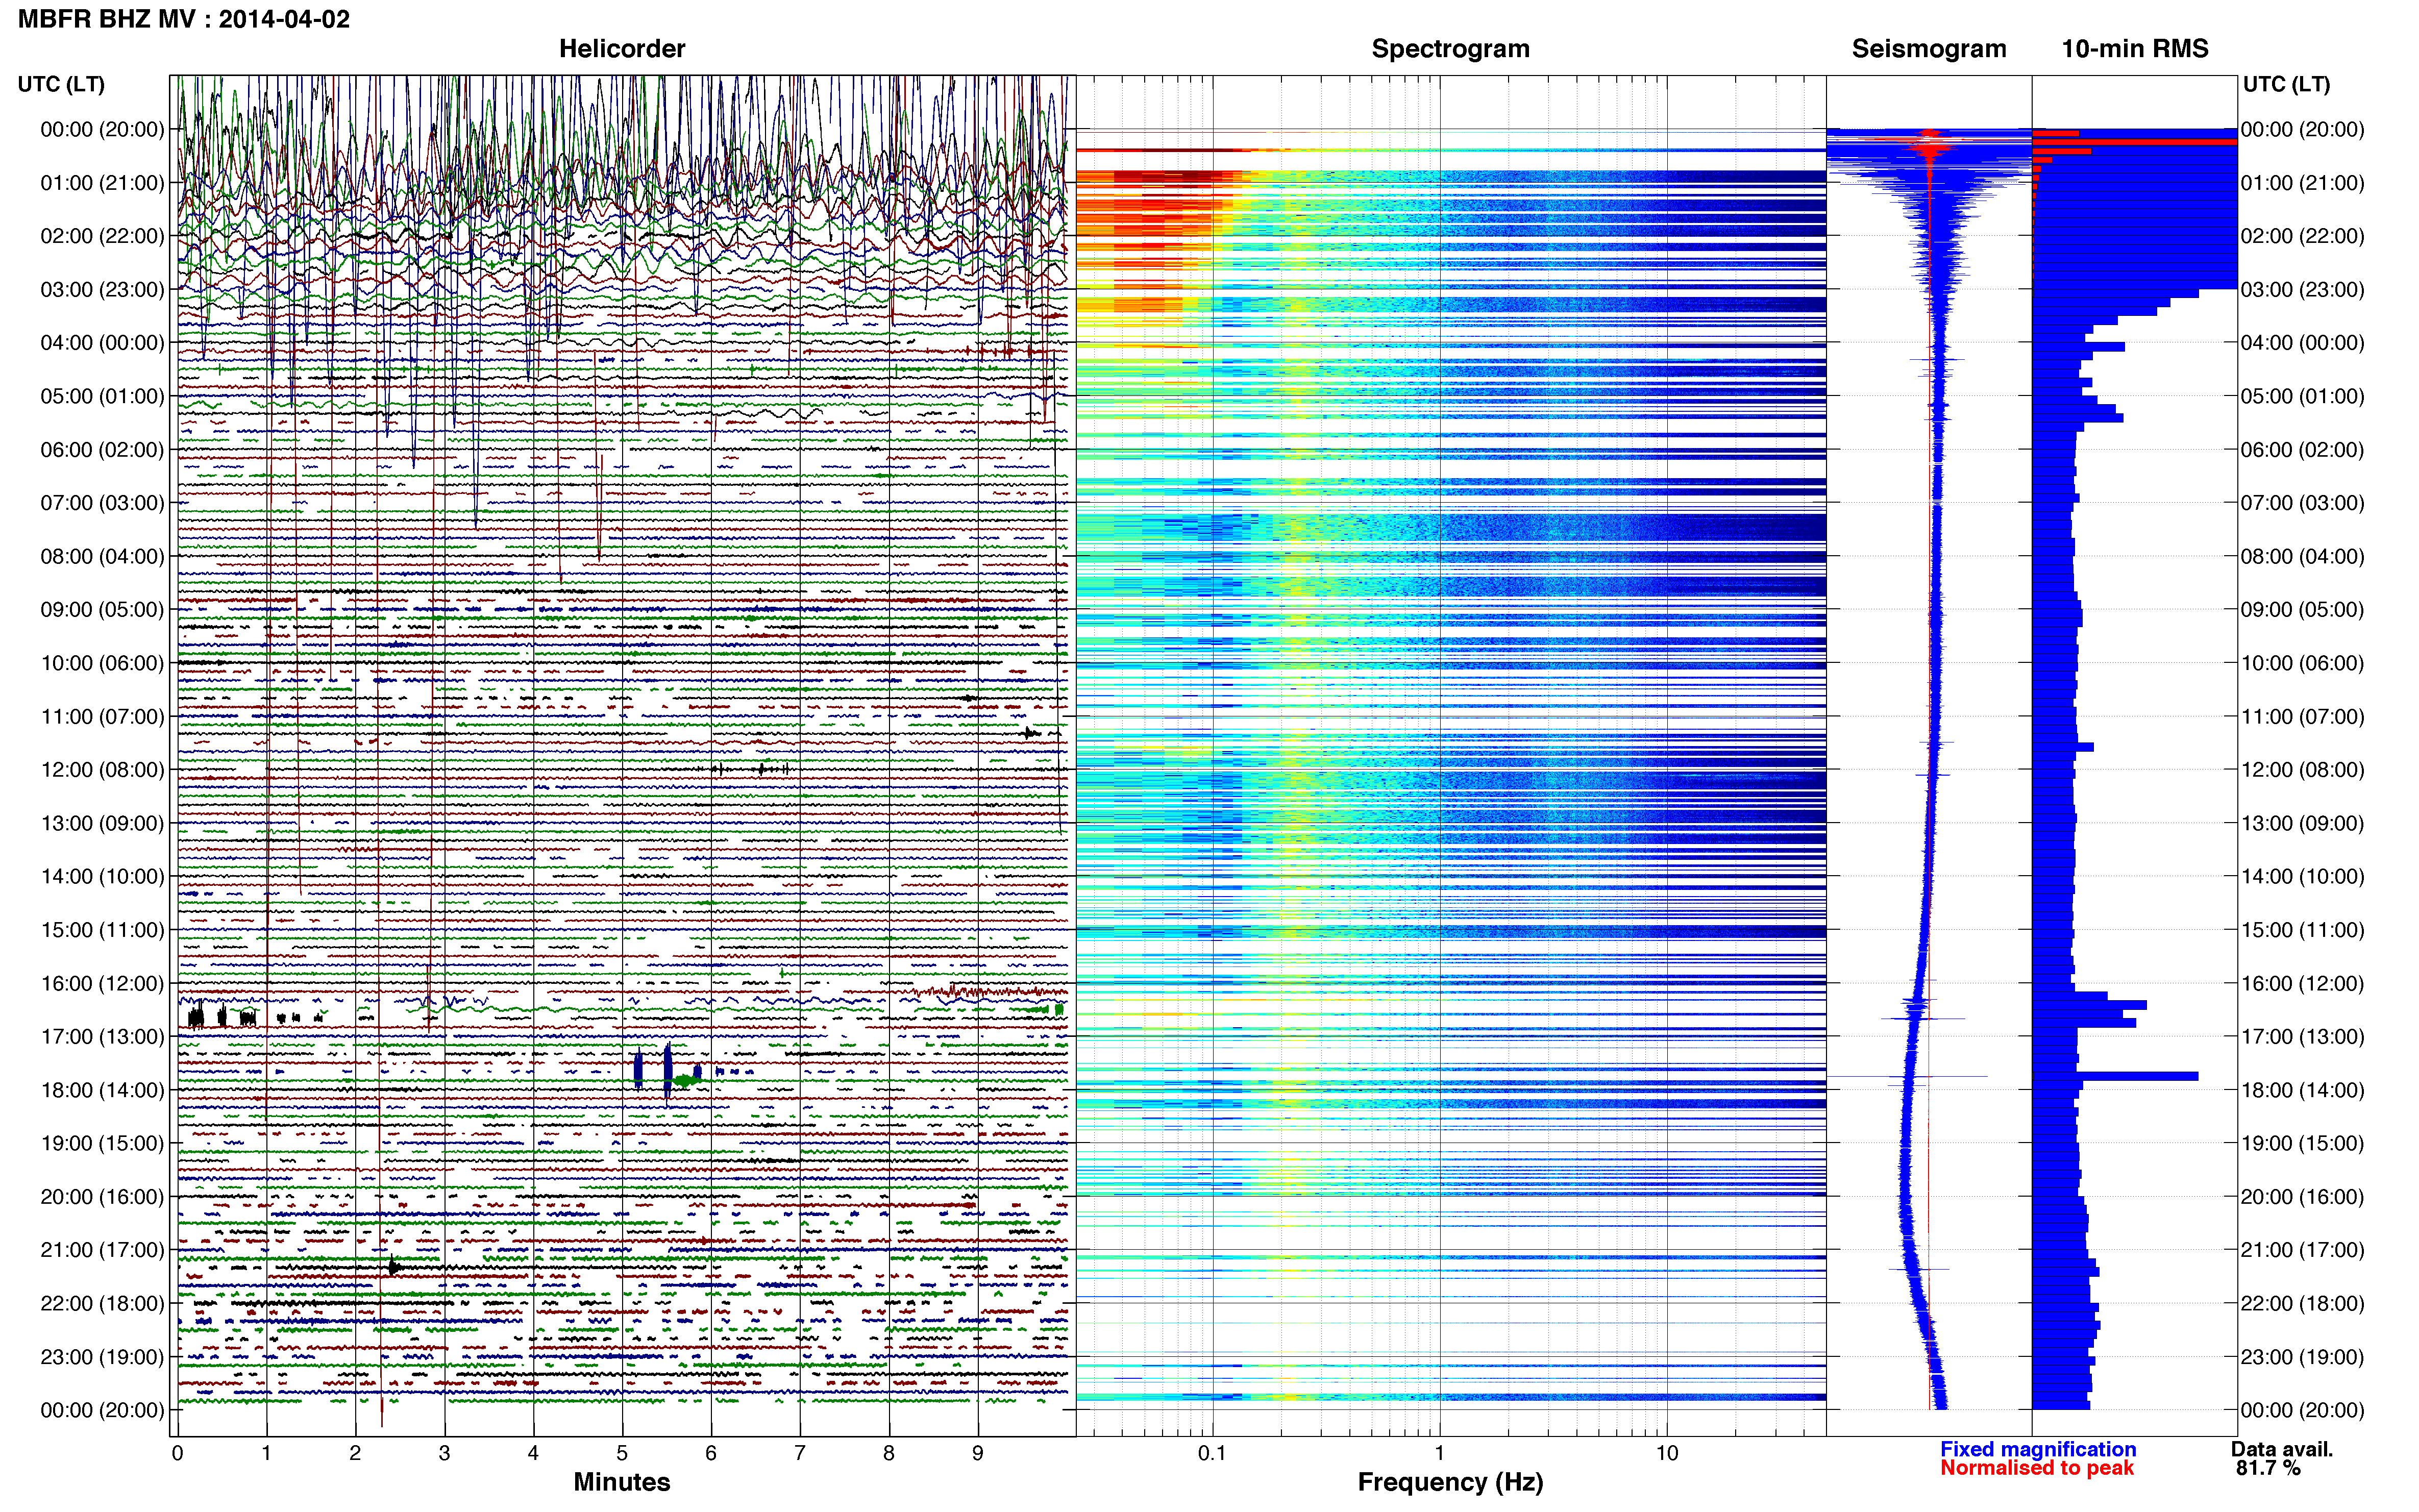This screenshot has width=2419, height=1512.
Task: Click the left '09:00 (05:00)' time label
Action: point(102,610)
